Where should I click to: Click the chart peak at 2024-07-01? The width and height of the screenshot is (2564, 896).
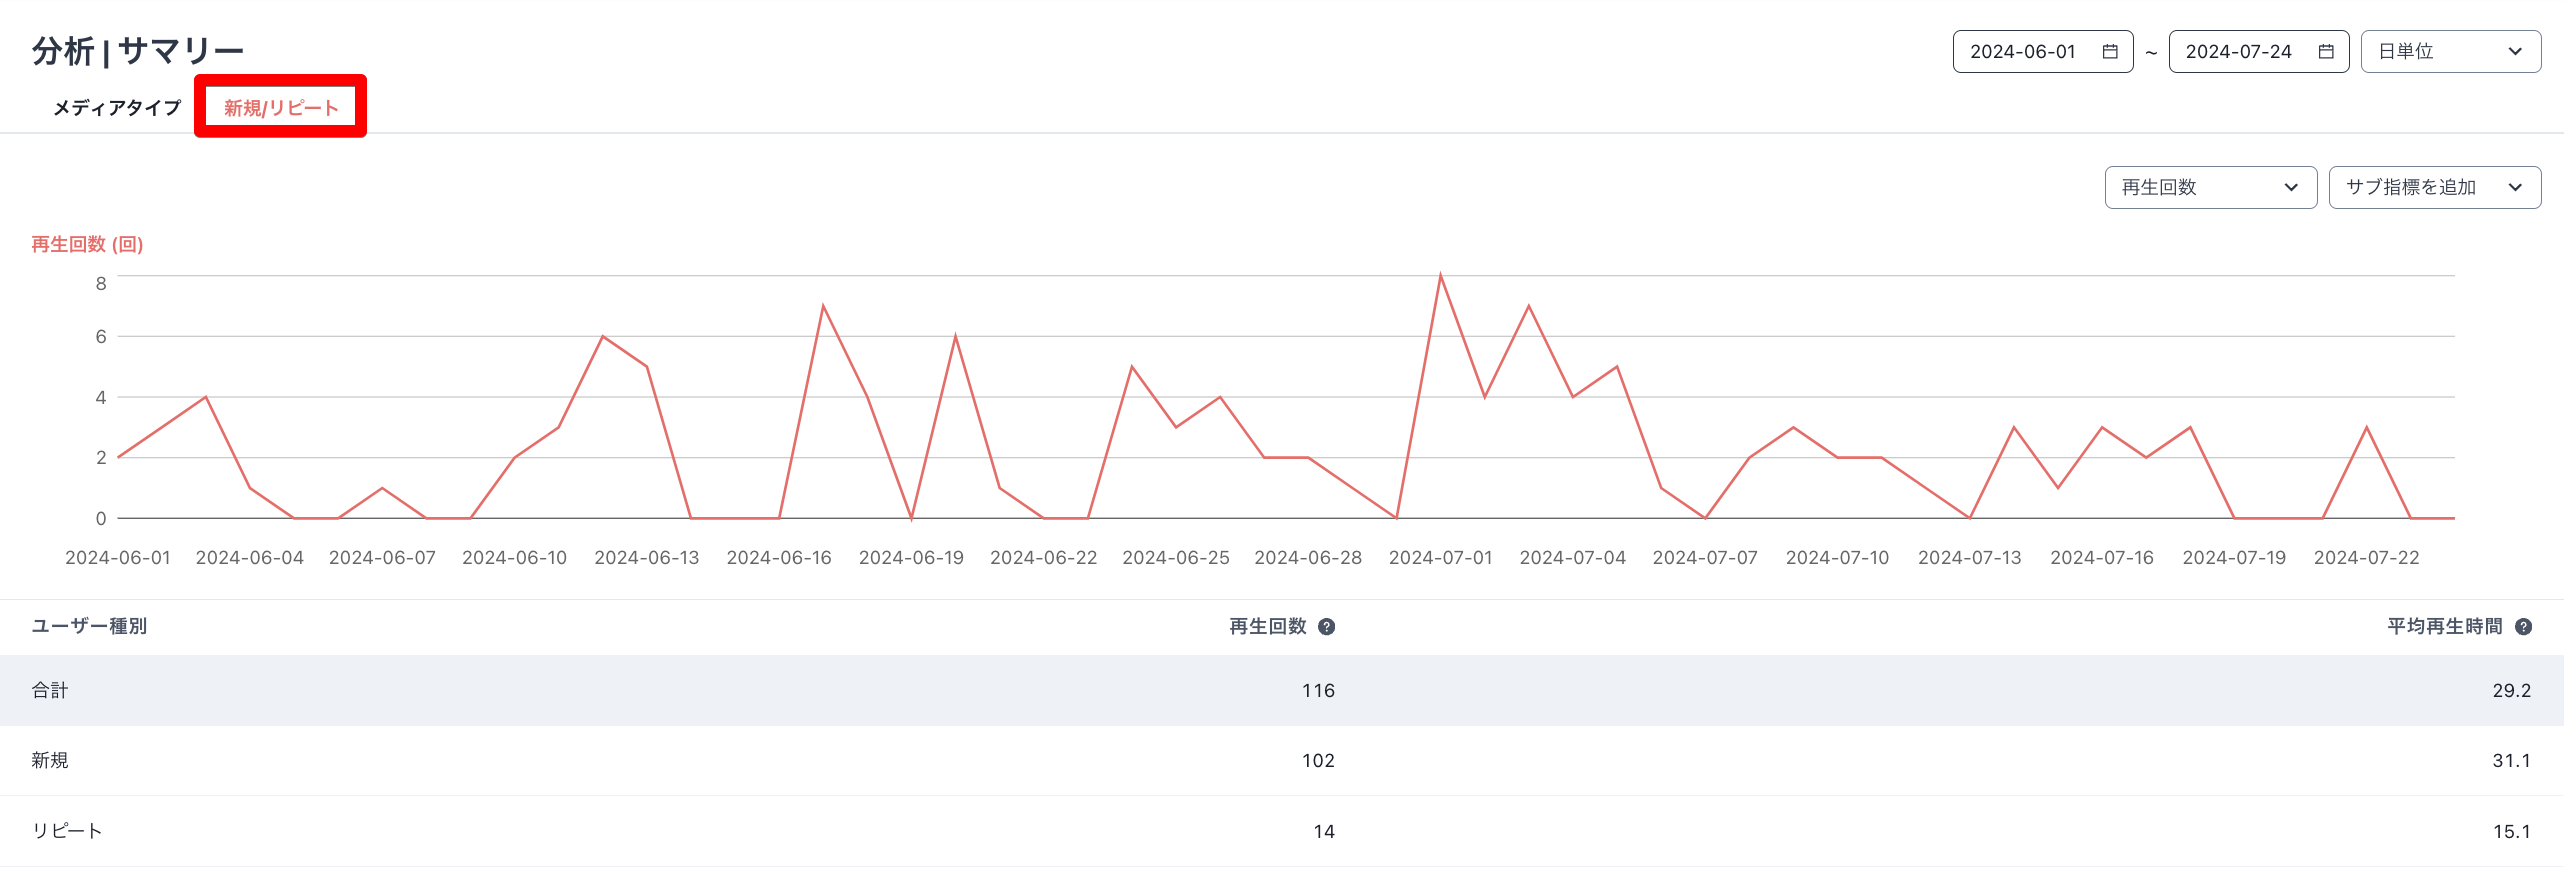coord(1440,276)
